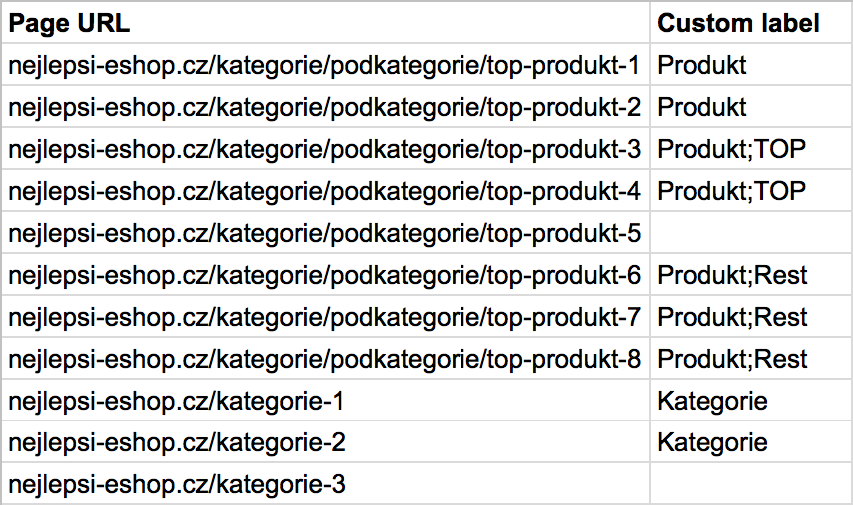This screenshot has height=505, width=853.
Task: Click the top-produkt-3 URL cell
Action: 325,149
